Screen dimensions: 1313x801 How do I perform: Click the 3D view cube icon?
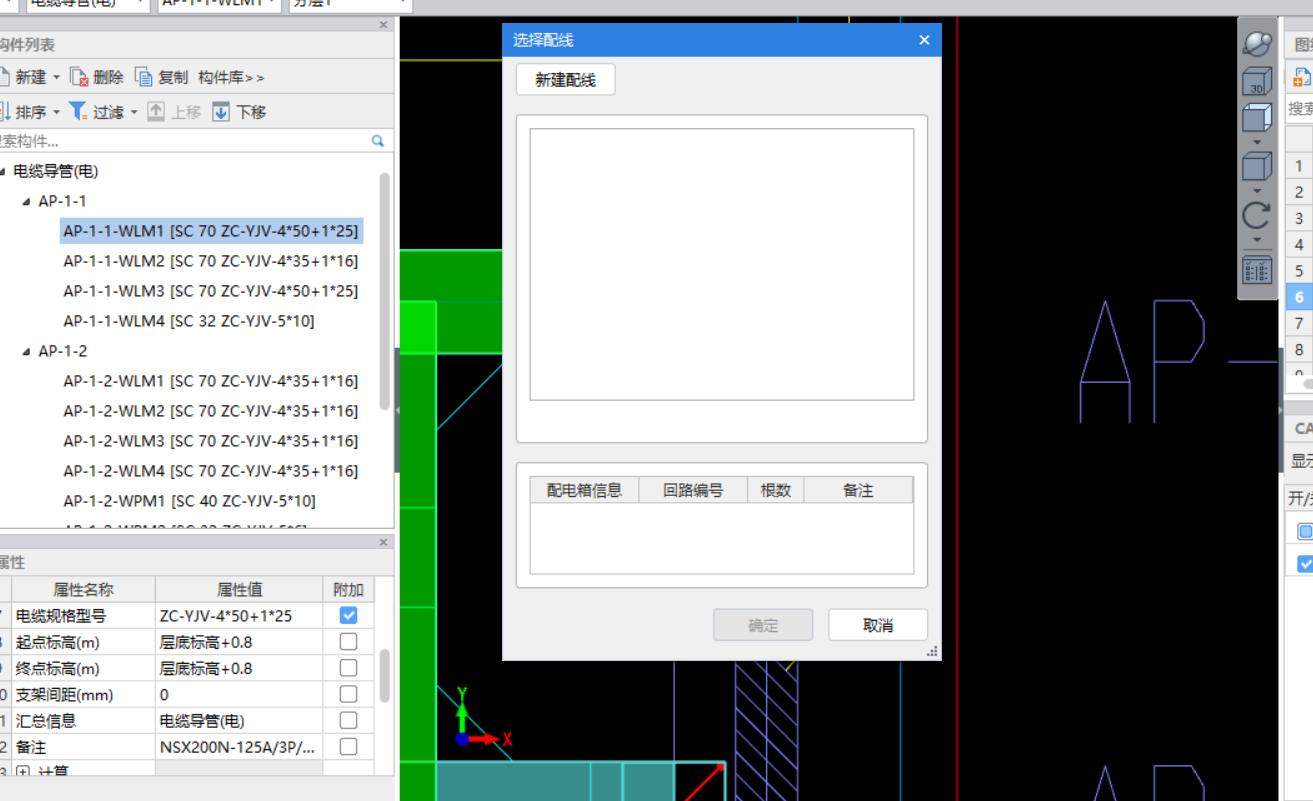pos(1257,82)
